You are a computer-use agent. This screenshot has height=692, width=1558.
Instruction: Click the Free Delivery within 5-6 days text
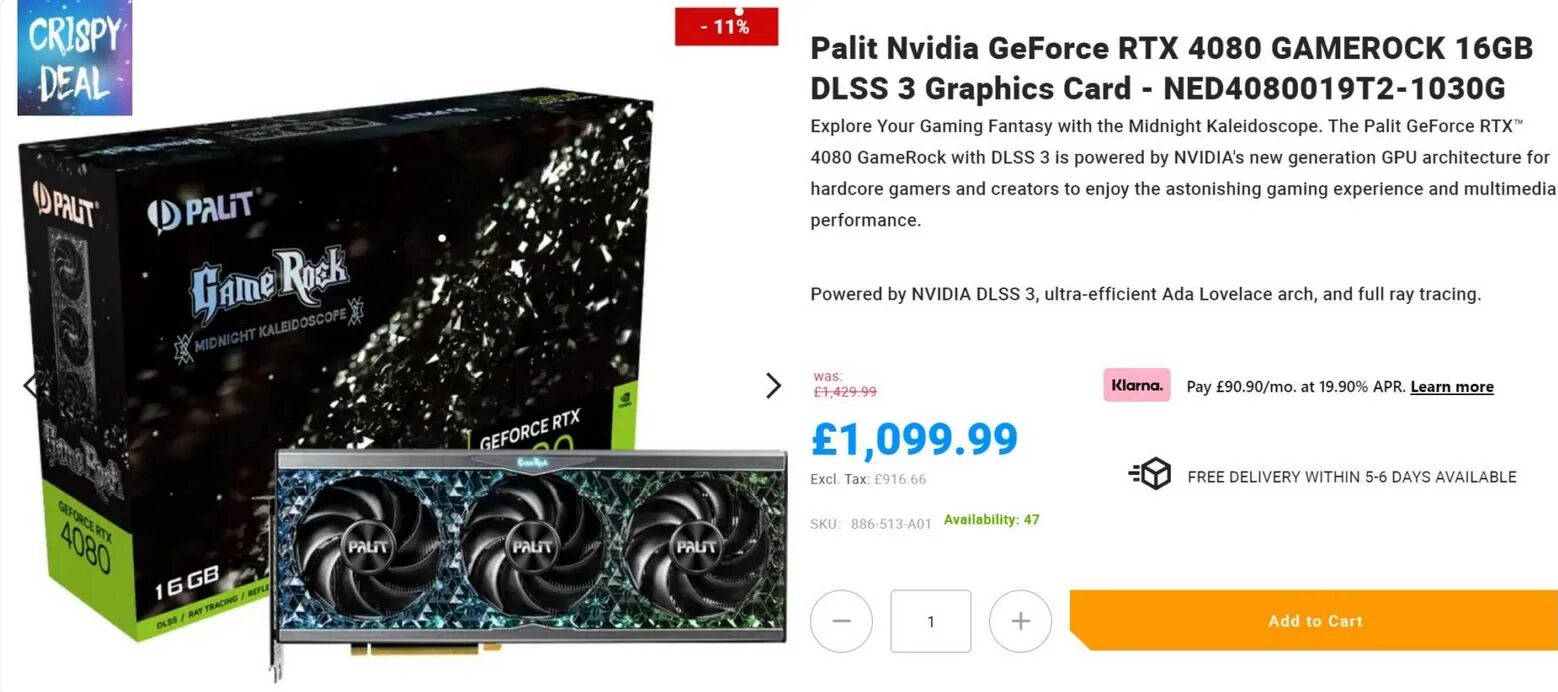pyautogui.click(x=1352, y=477)
